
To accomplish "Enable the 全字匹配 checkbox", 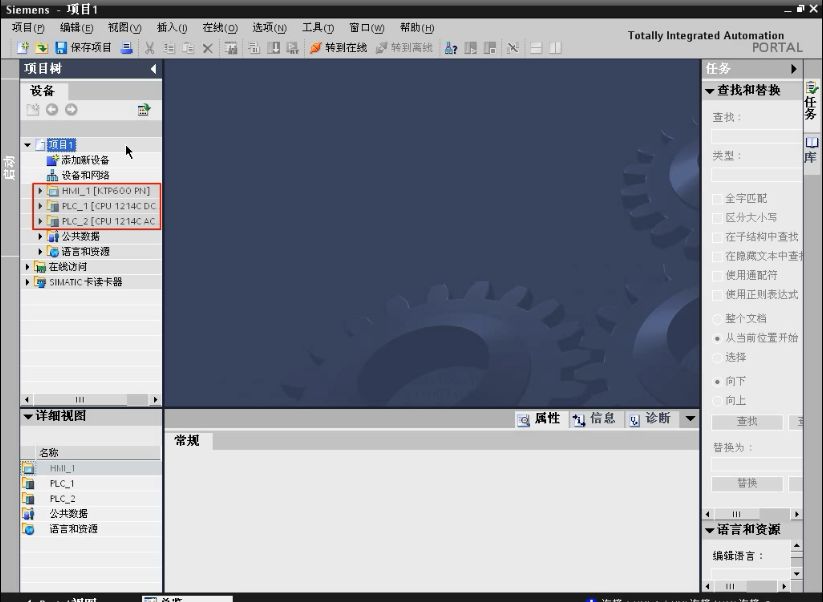I will pos(716,198).
